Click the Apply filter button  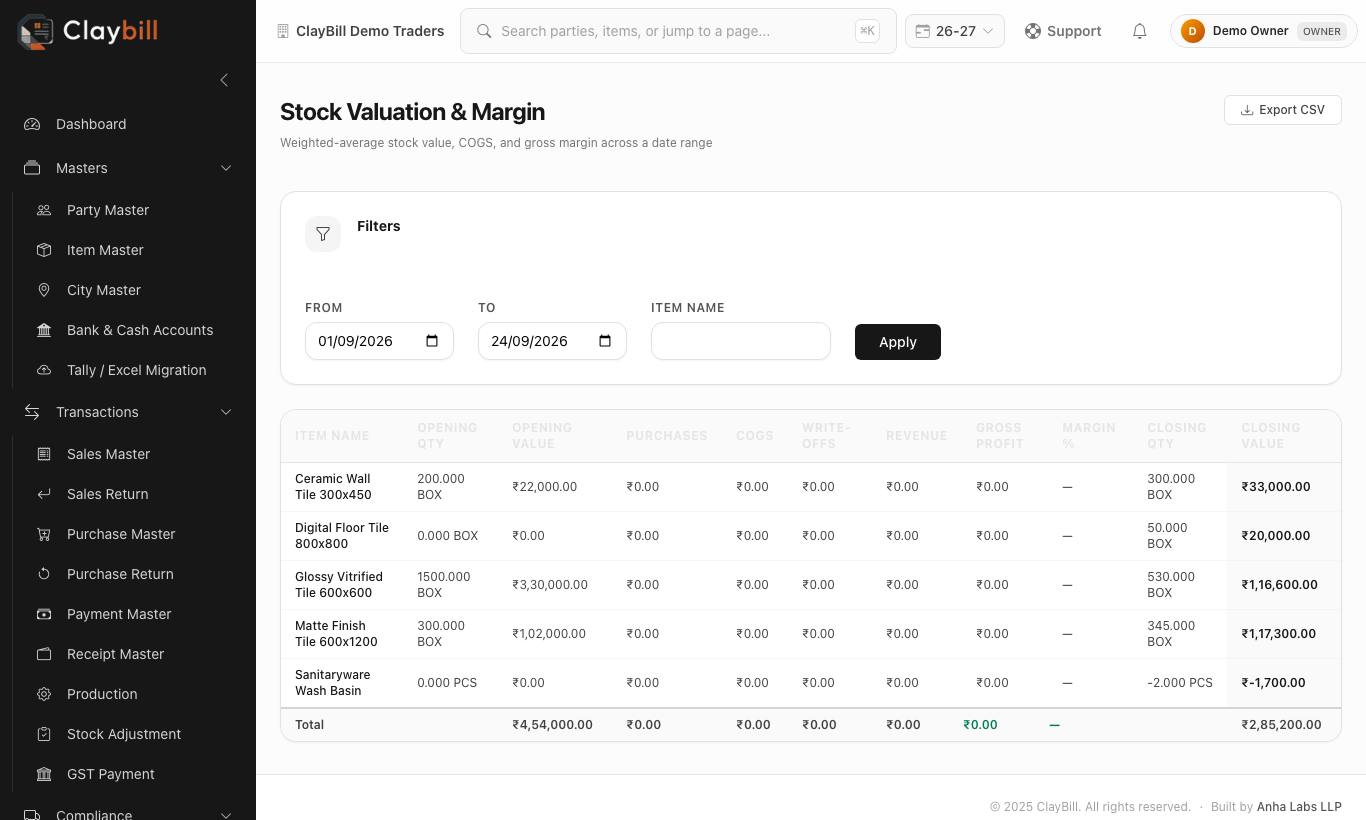pyautogui.click(x=898, y=342)
